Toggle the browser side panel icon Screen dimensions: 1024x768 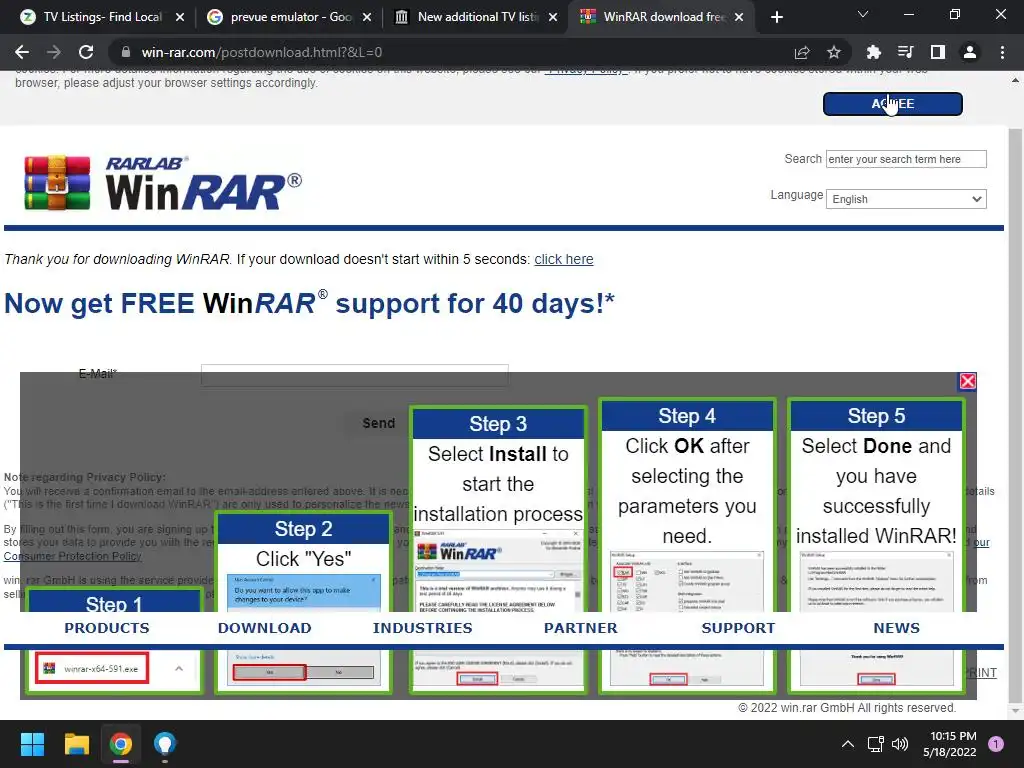tap(938, 52)
